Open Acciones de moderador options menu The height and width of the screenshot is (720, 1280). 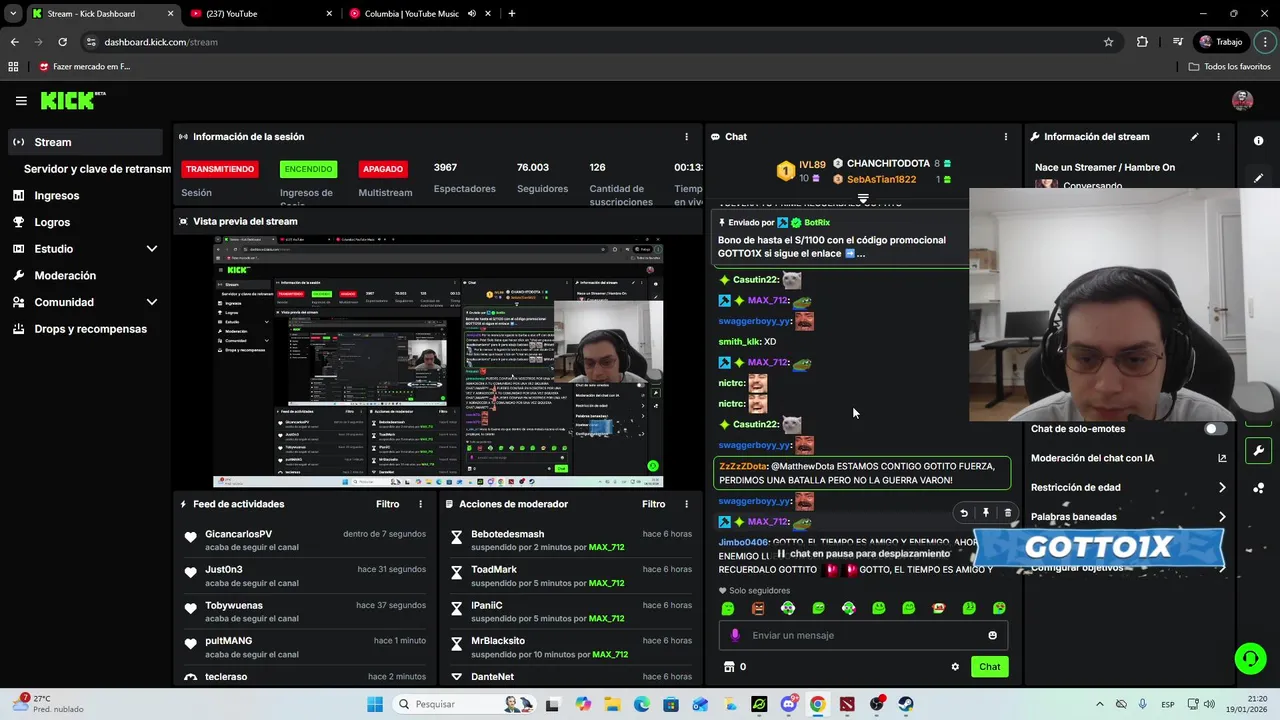click(686, 504)
